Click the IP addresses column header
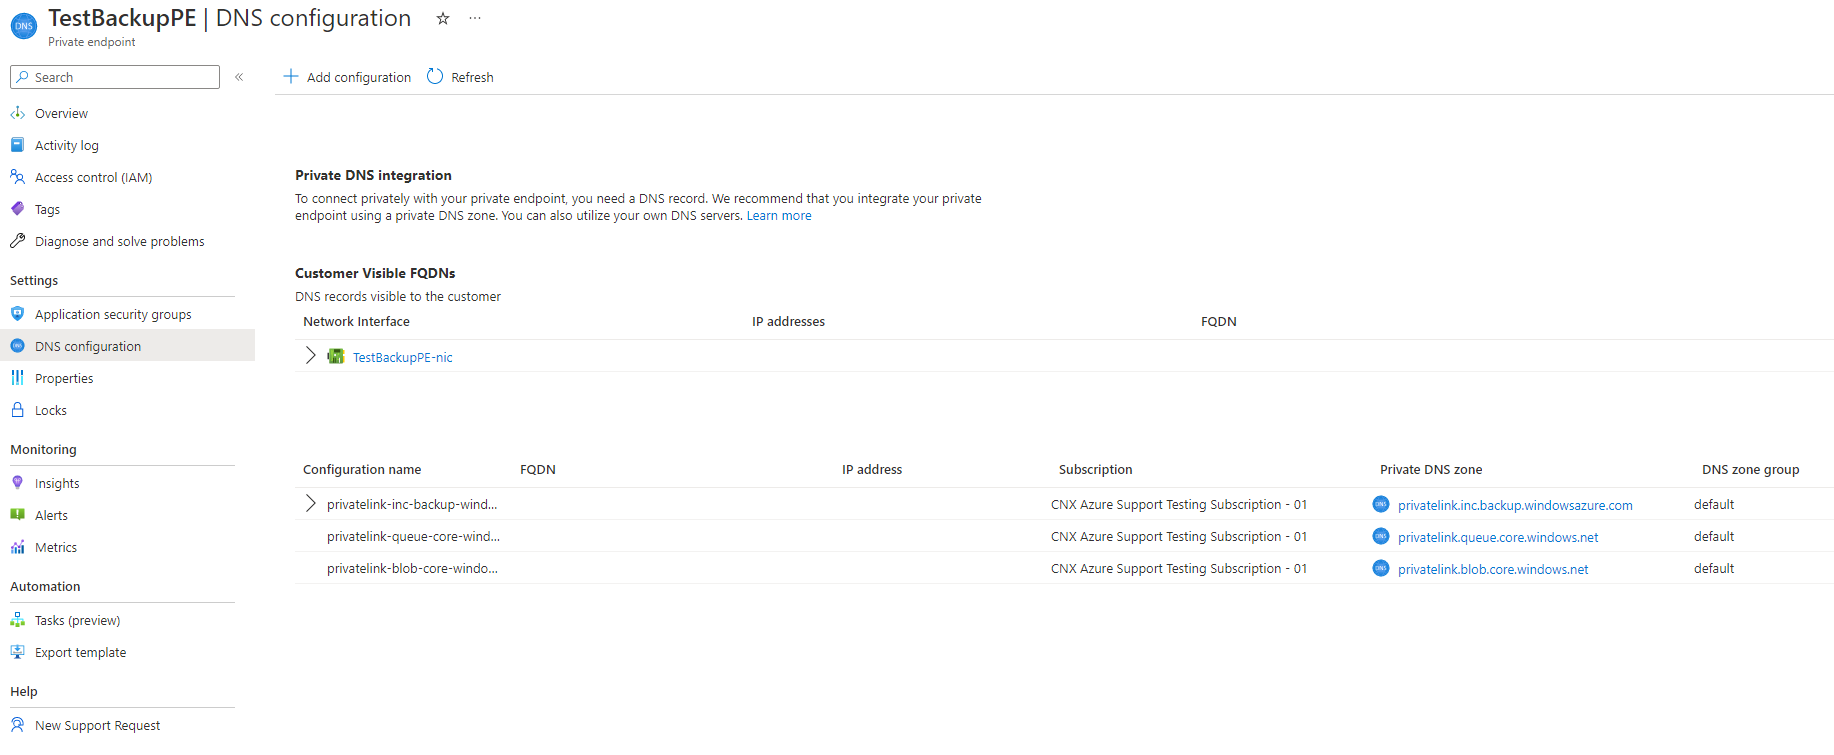 [788, 322]
